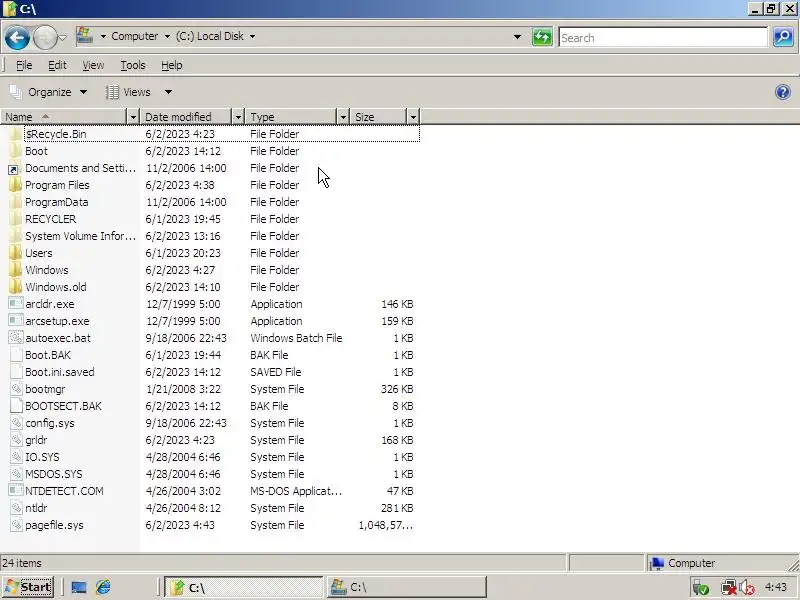Select the config.sys file icon
Screen dimensions: 800x600
click(16, 423)
